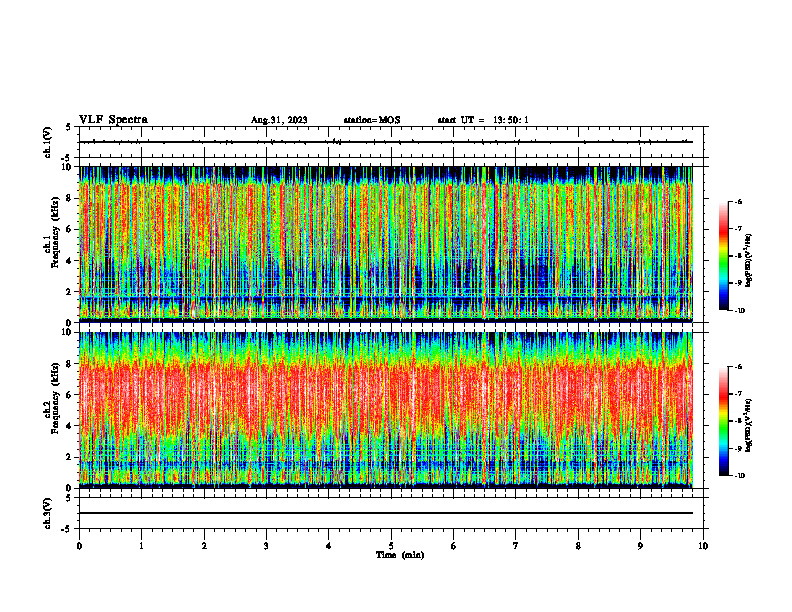Select the 'start UT = 13:50: 1' text
792x612 pixels.
tap(483, 120)
